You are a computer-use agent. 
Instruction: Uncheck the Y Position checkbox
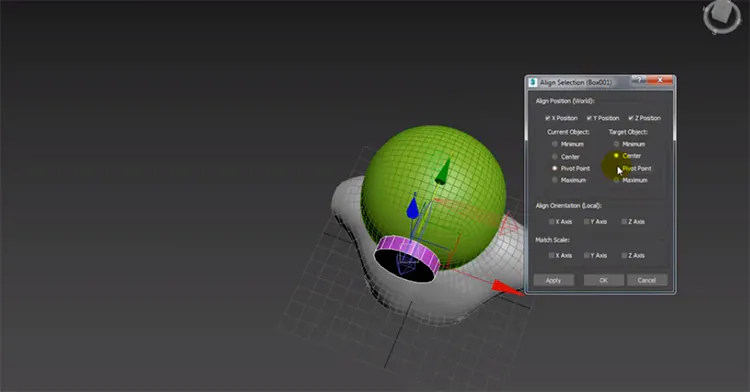click(589, 118)
